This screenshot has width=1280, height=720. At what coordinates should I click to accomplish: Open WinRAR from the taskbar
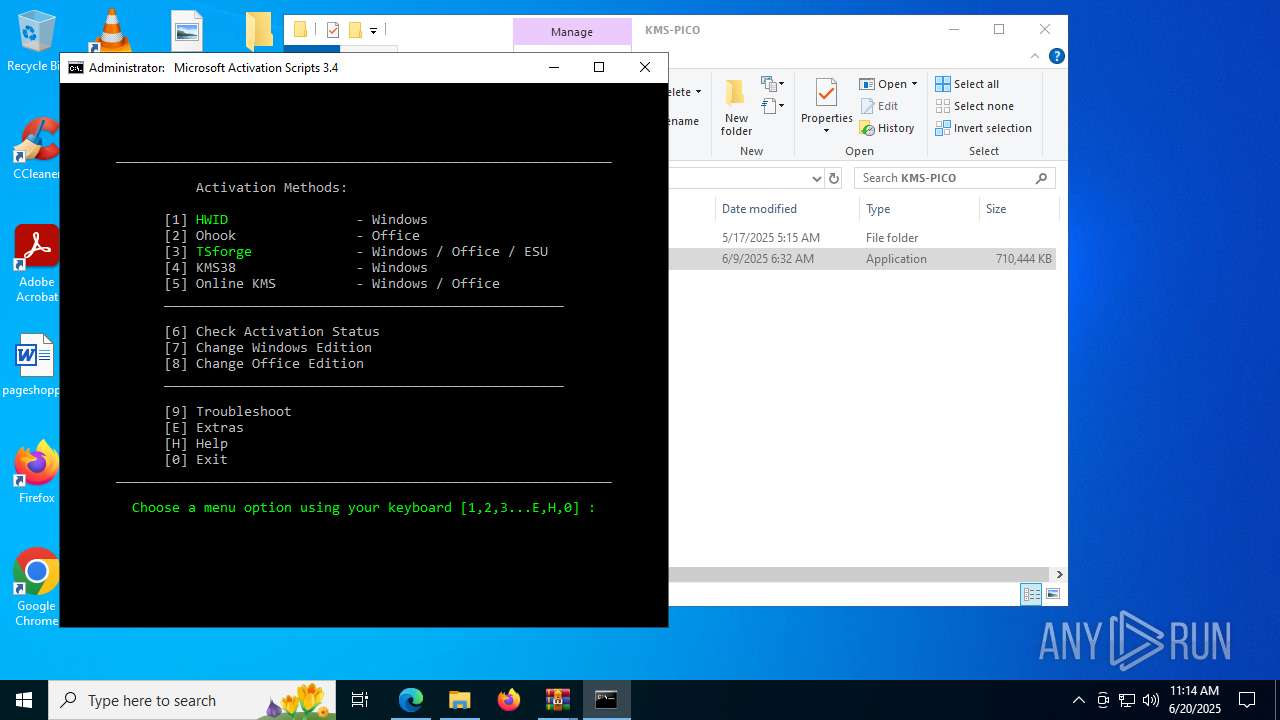(x=558, y=700)
